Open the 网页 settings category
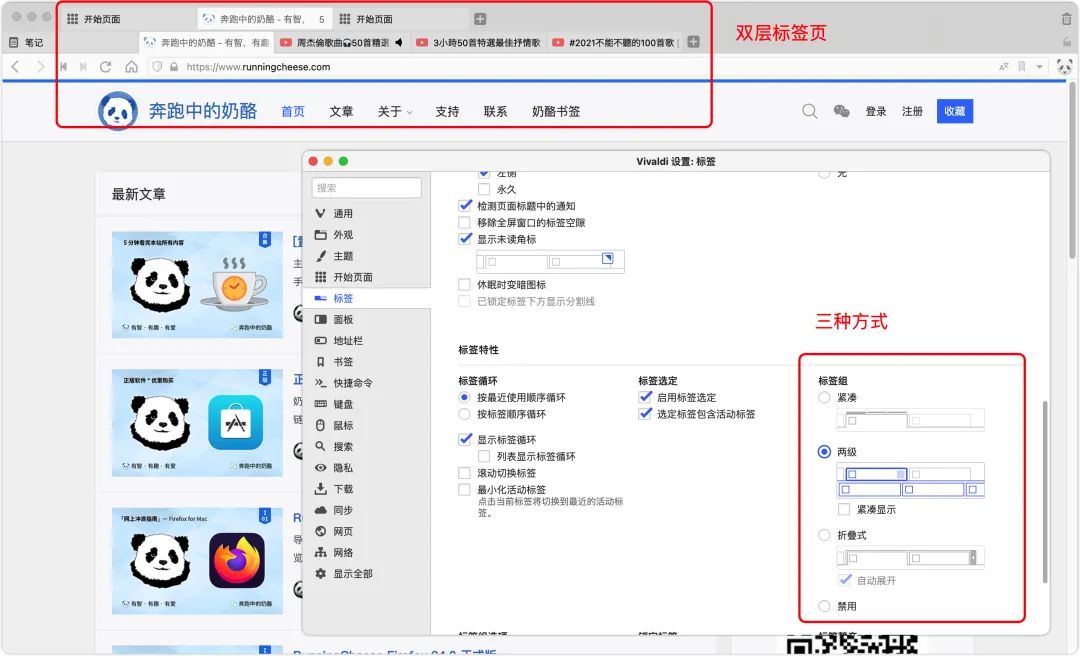This screenshot has width=1080, height=656. (342, 531)
